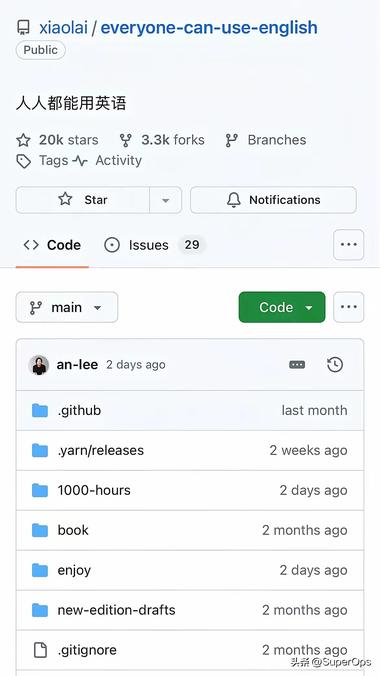Viewport: 380px width, 676px height.
Task: Expand the commit message ellipsis icon
Action: (297, 365)
